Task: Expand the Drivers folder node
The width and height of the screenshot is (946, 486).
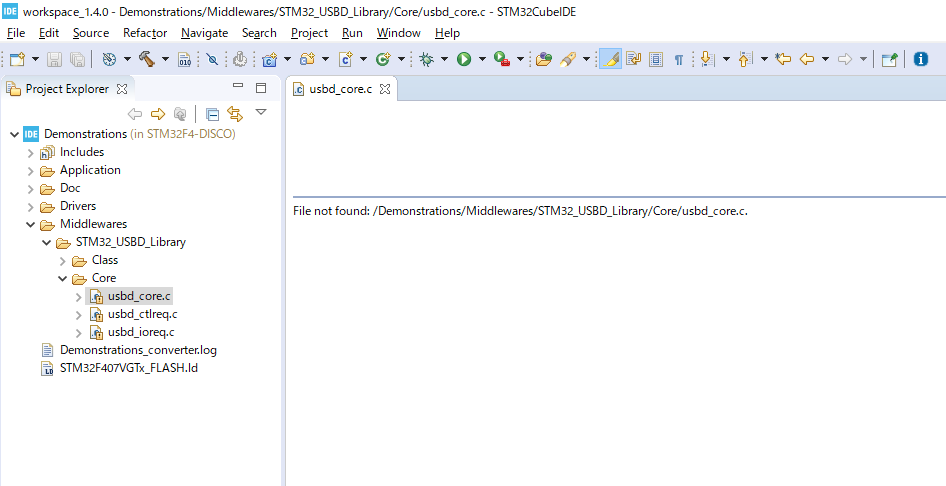Action: pos(30,207)
